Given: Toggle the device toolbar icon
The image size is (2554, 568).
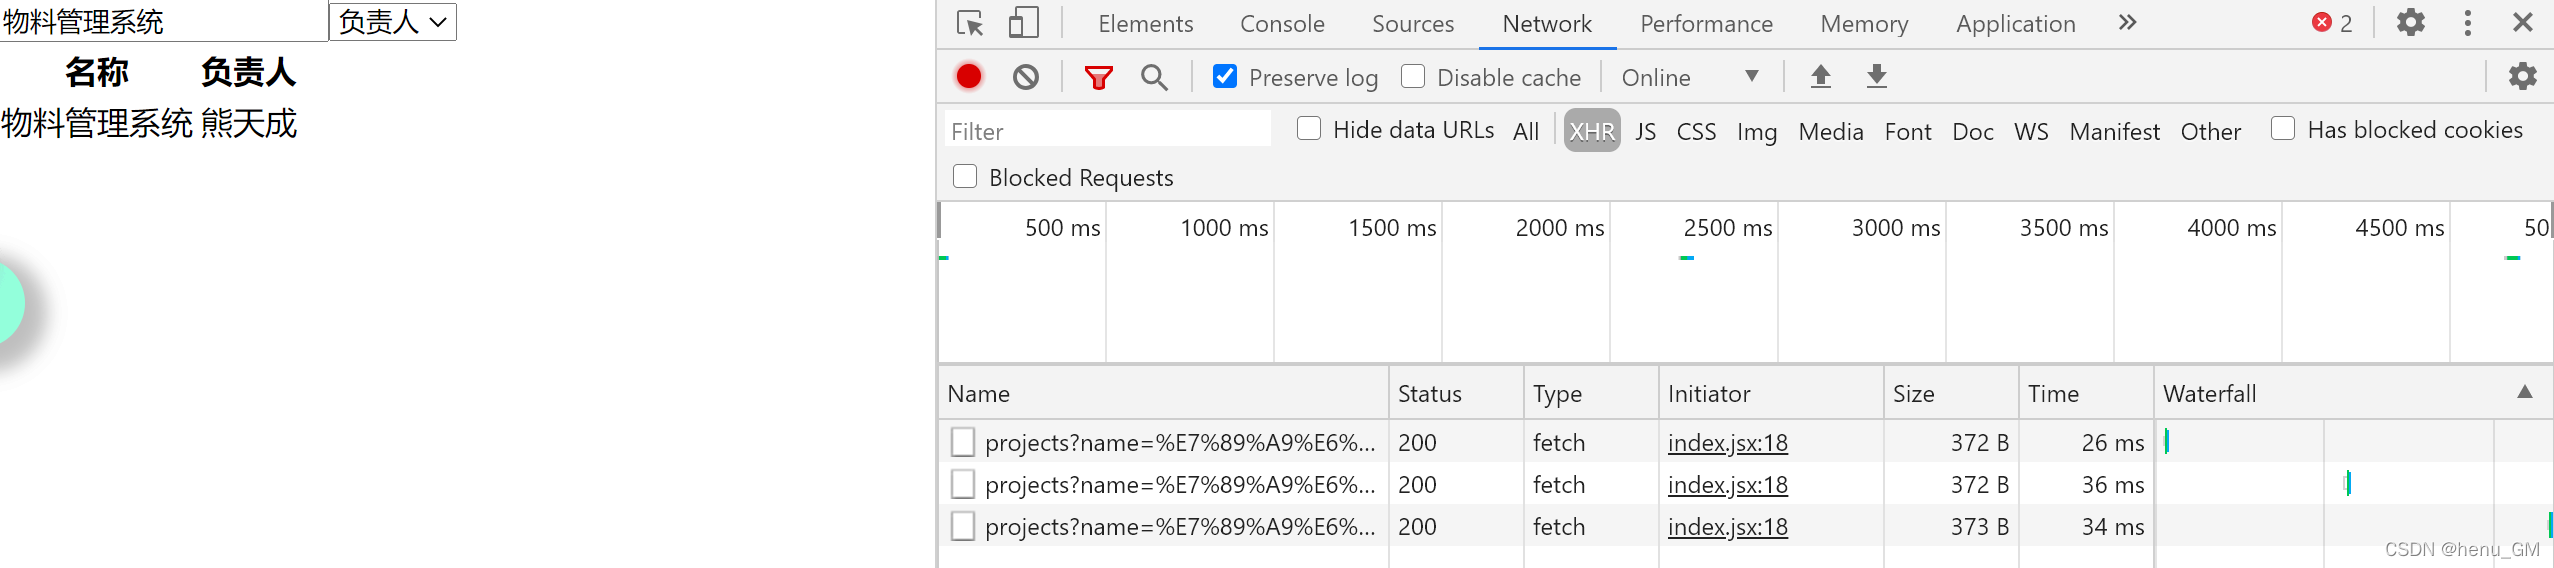Looking at the screenshot, I should [x=1023, y=23].
